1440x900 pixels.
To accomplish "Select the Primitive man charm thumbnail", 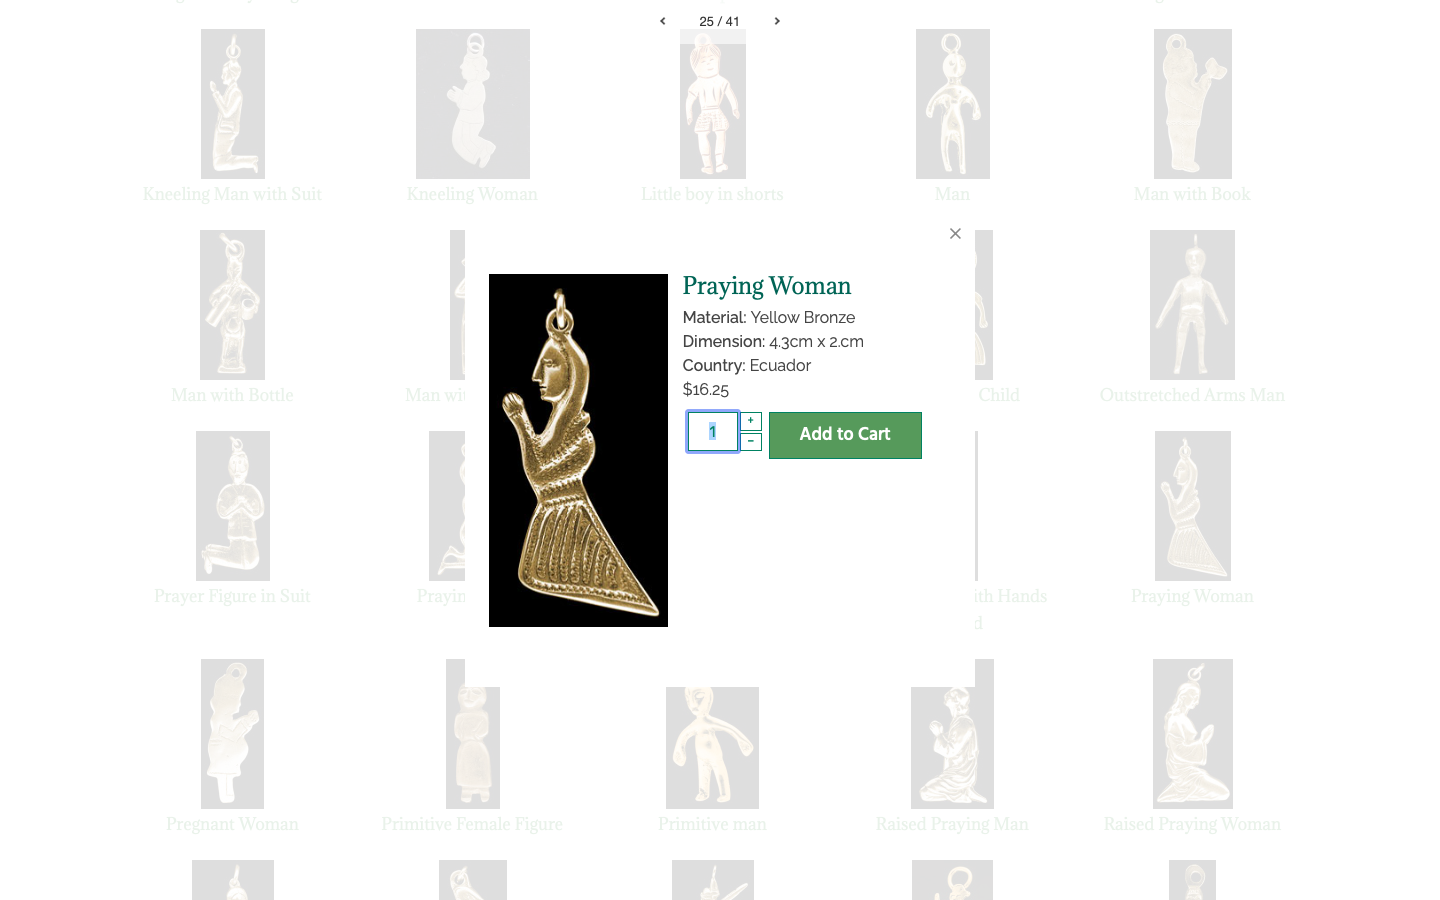I will [712, 748].
